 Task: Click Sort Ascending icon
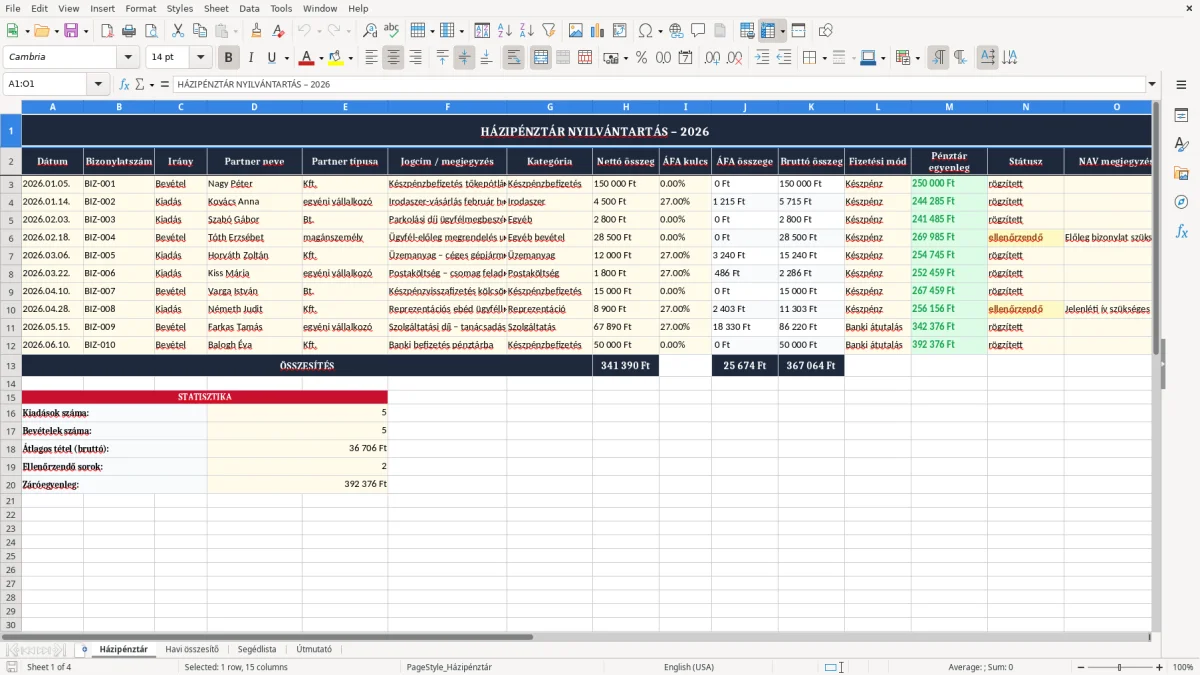coord(504,31)
